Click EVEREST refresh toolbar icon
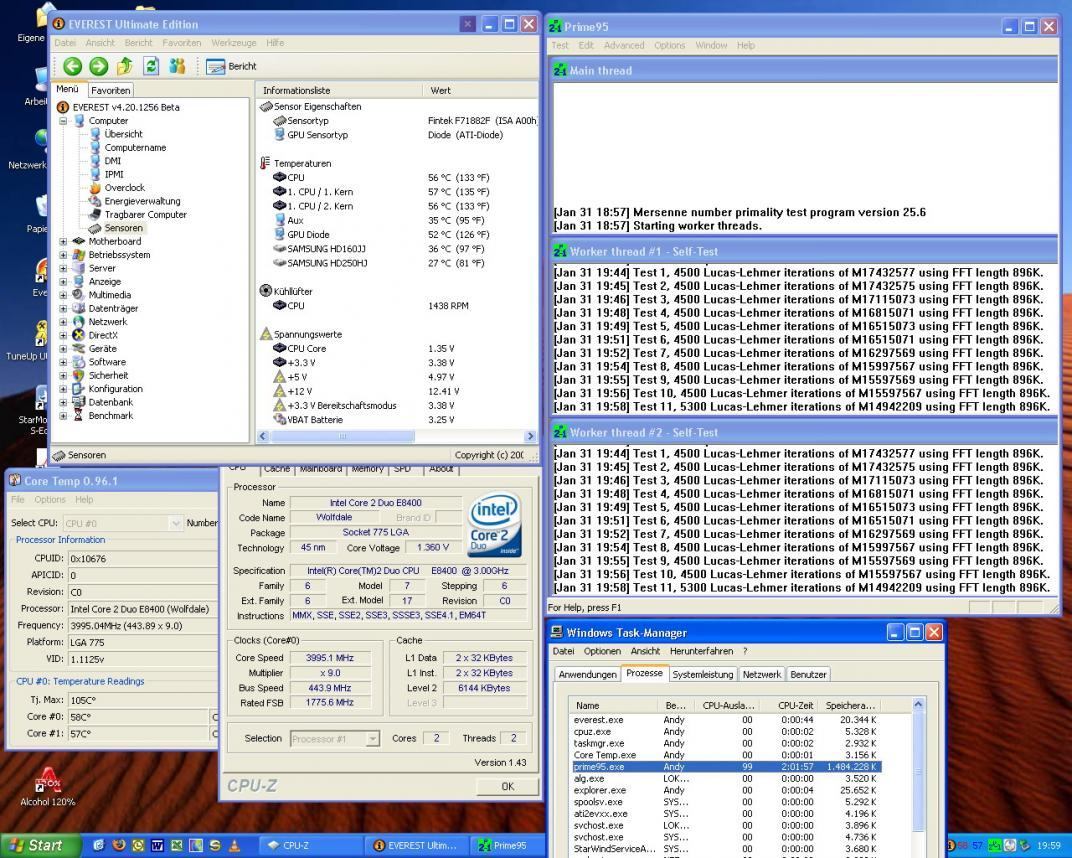 click(151, 66)
